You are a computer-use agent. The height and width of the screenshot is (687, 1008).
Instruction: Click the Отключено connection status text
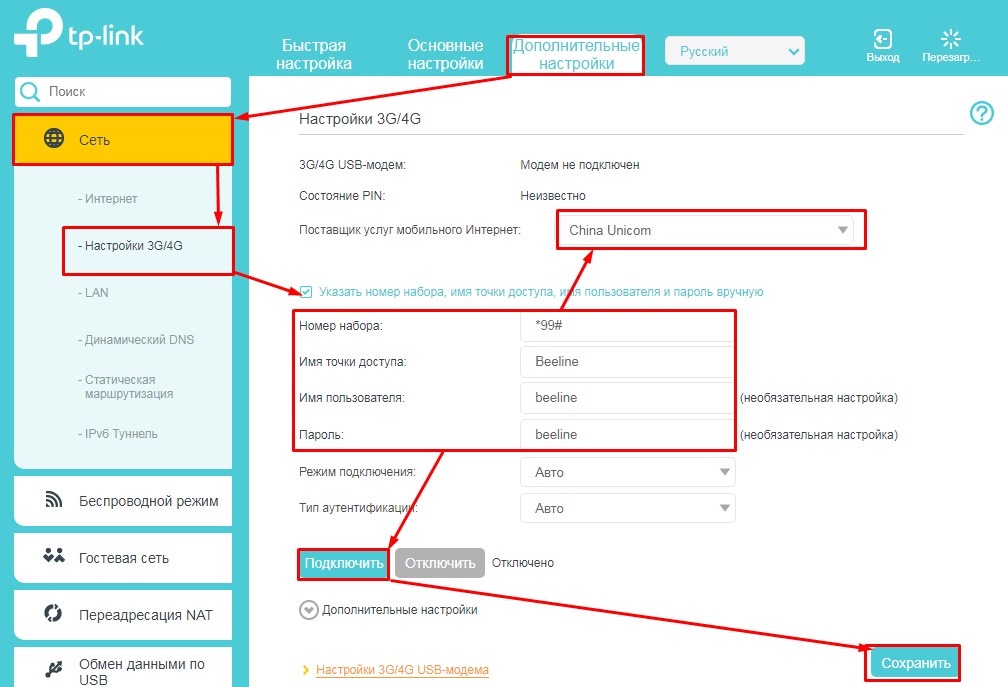click(x=523, y=563)
